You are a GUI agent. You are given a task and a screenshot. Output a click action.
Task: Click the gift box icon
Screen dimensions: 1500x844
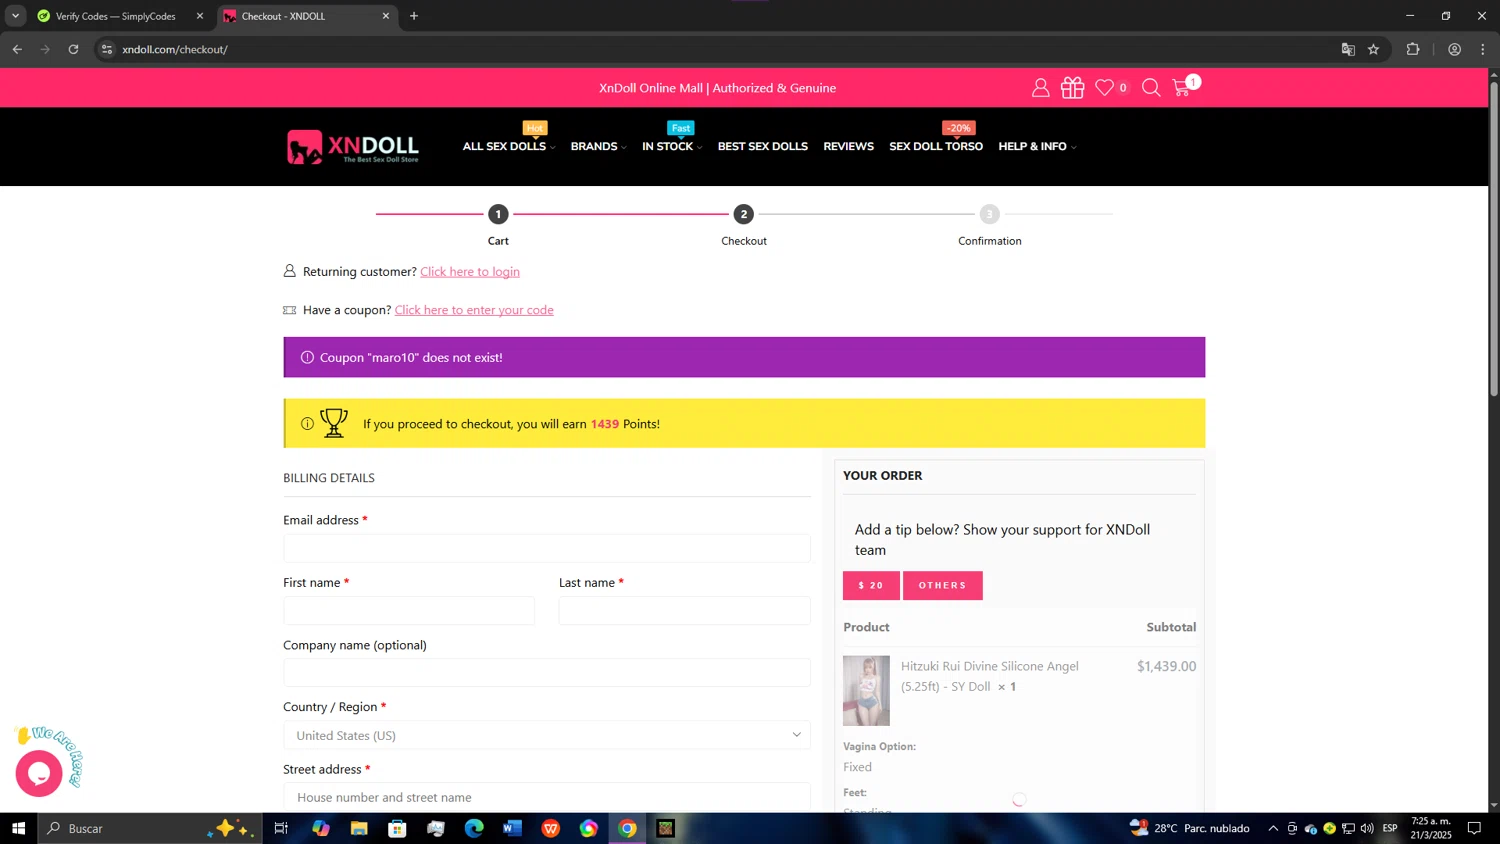[1072, 88]
